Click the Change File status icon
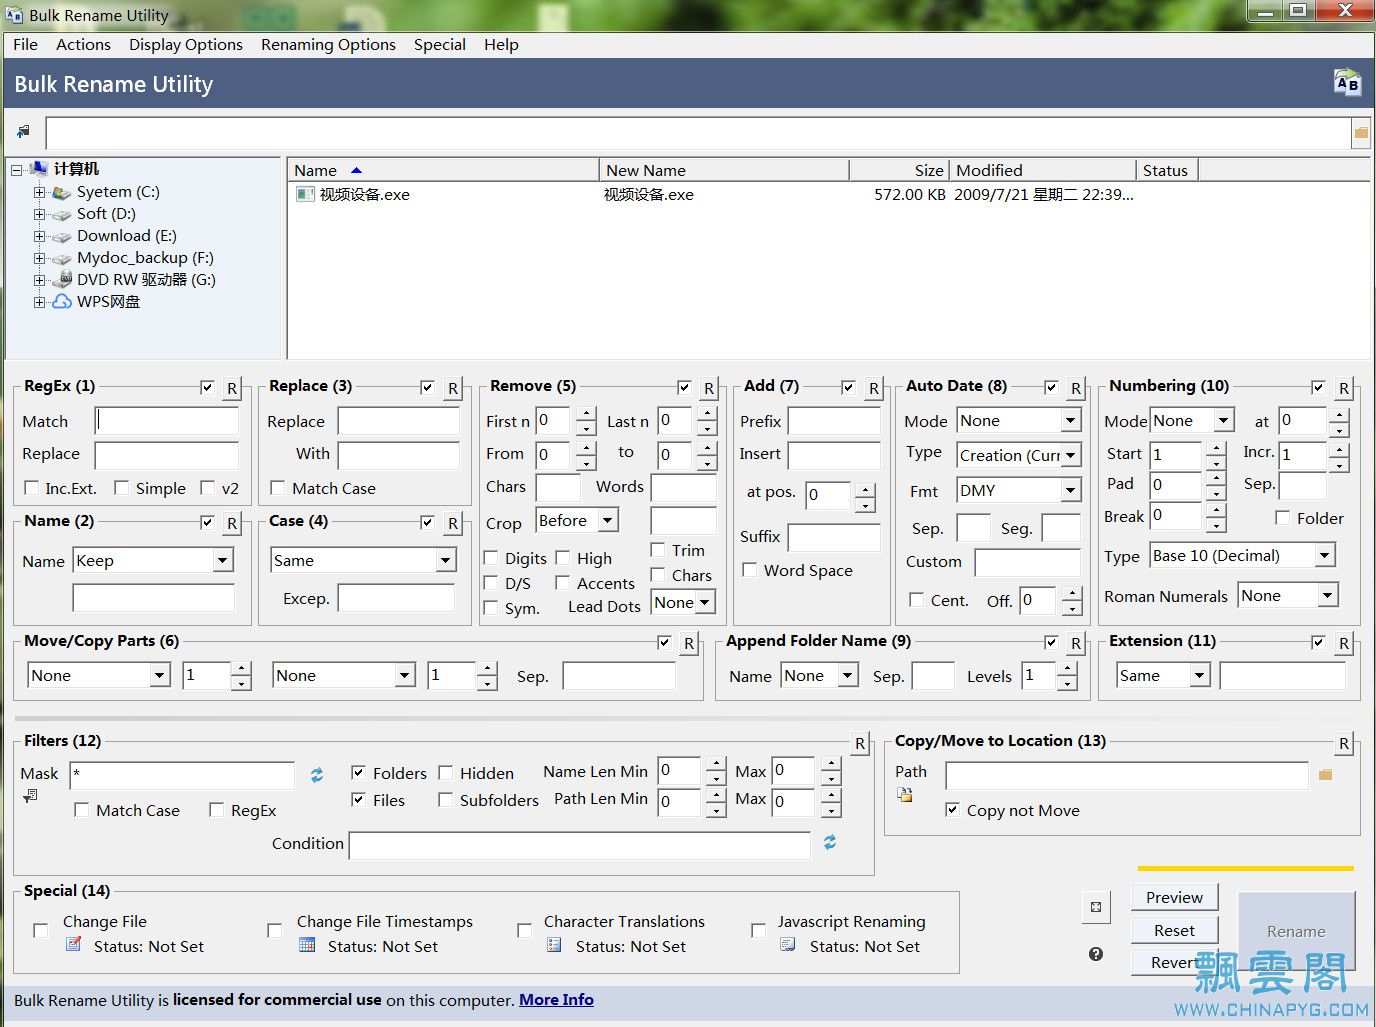 [x=74, y=944]
